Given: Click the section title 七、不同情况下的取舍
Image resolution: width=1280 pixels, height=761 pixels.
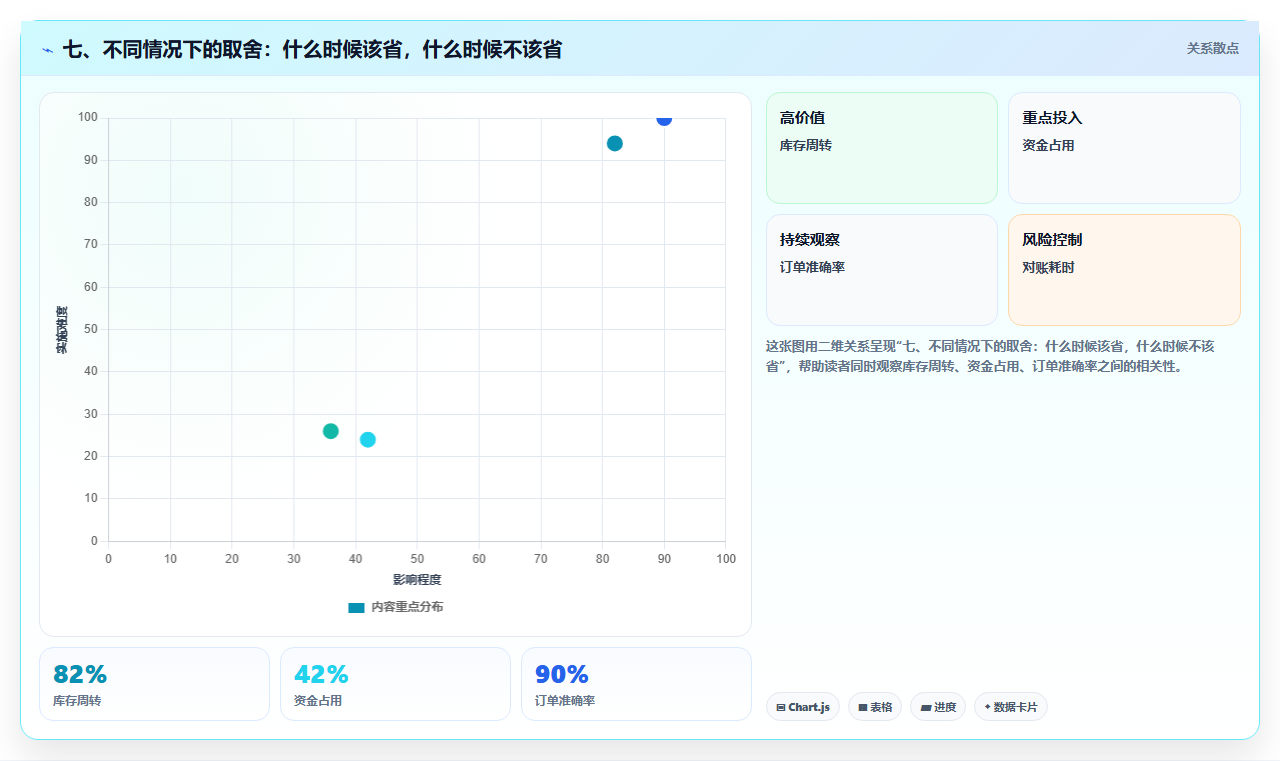Looking at the screenshot, I should [312, 49].
